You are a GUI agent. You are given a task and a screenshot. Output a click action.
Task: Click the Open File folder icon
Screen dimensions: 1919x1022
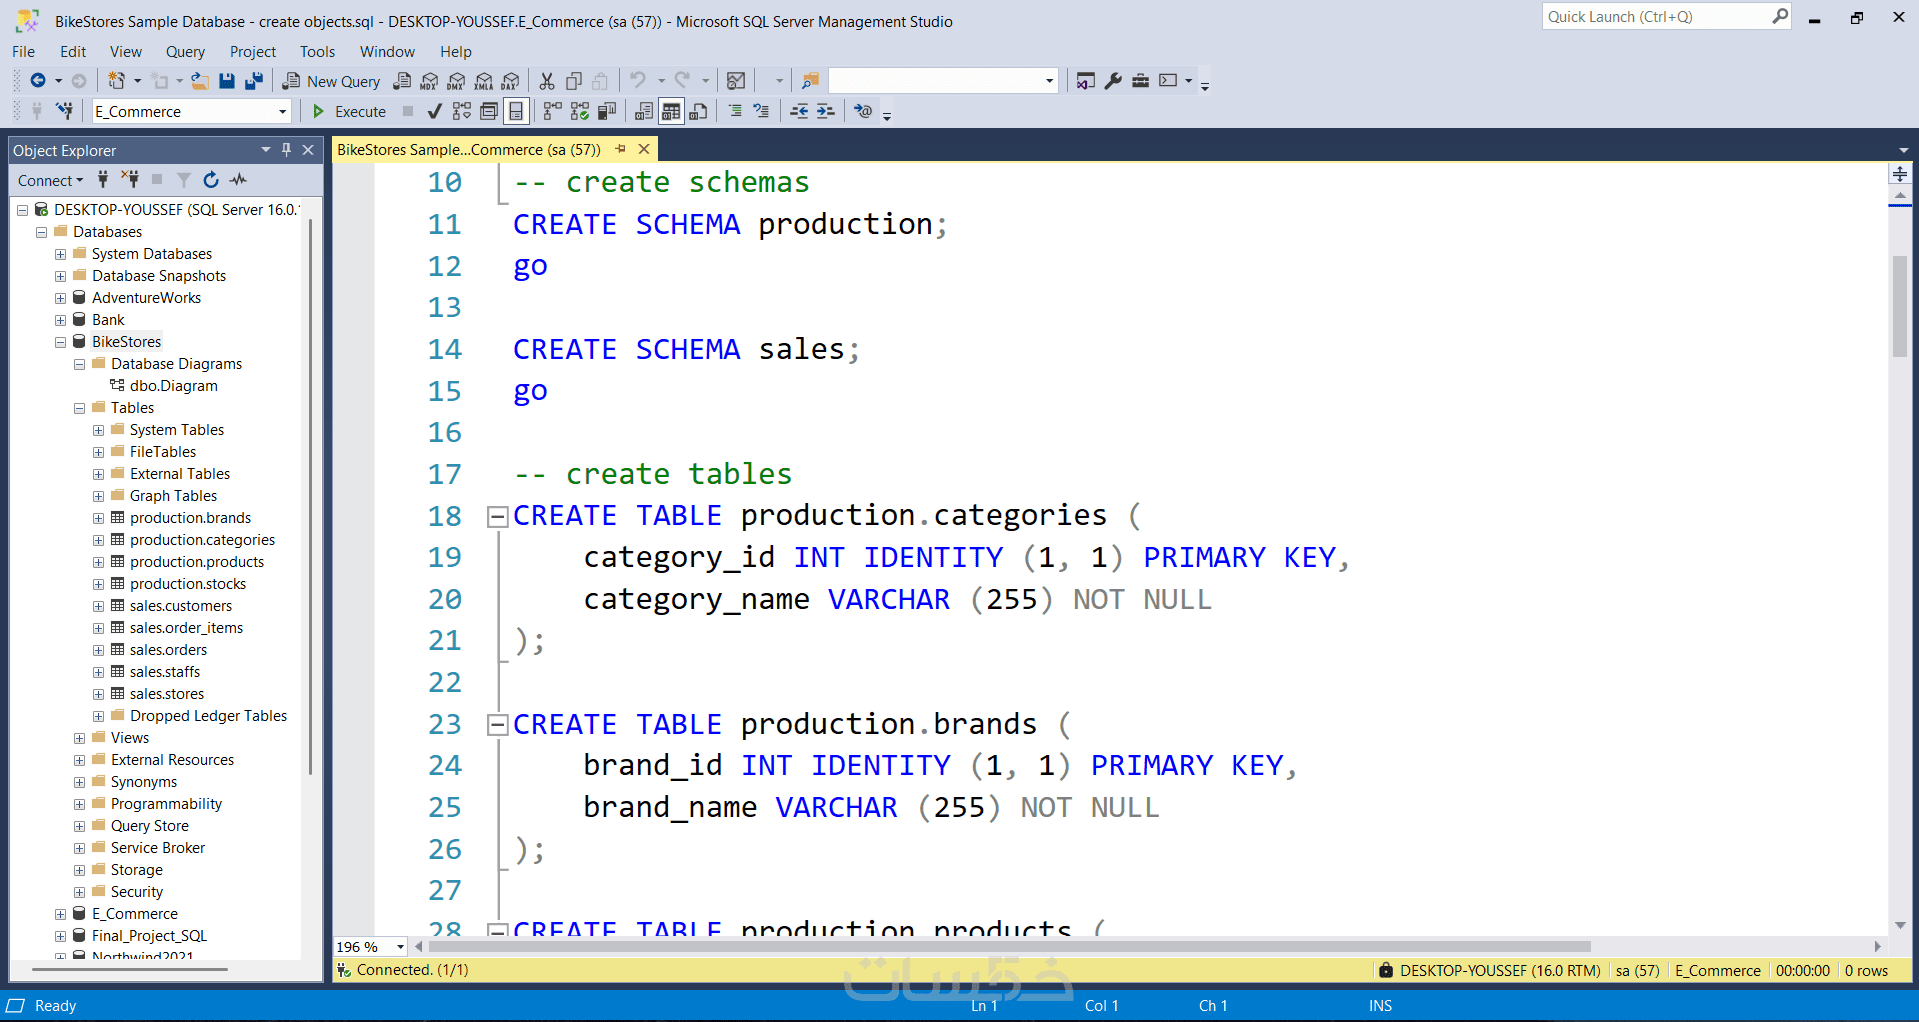[200, 81]
